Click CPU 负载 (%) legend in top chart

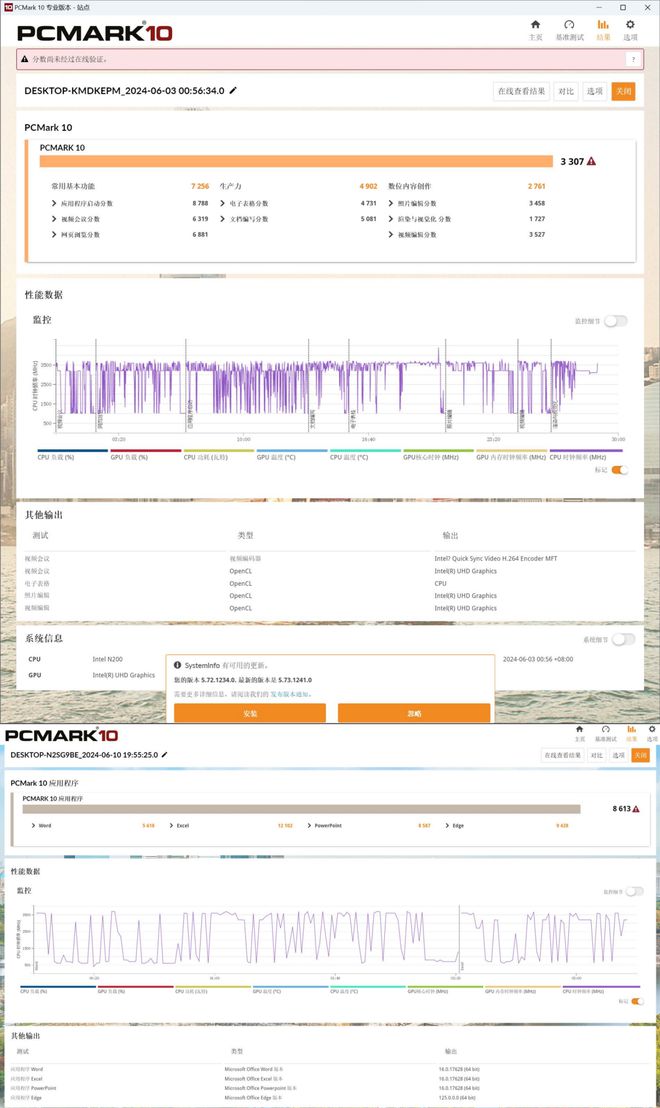pyautogui.click(x=56, y=457)
